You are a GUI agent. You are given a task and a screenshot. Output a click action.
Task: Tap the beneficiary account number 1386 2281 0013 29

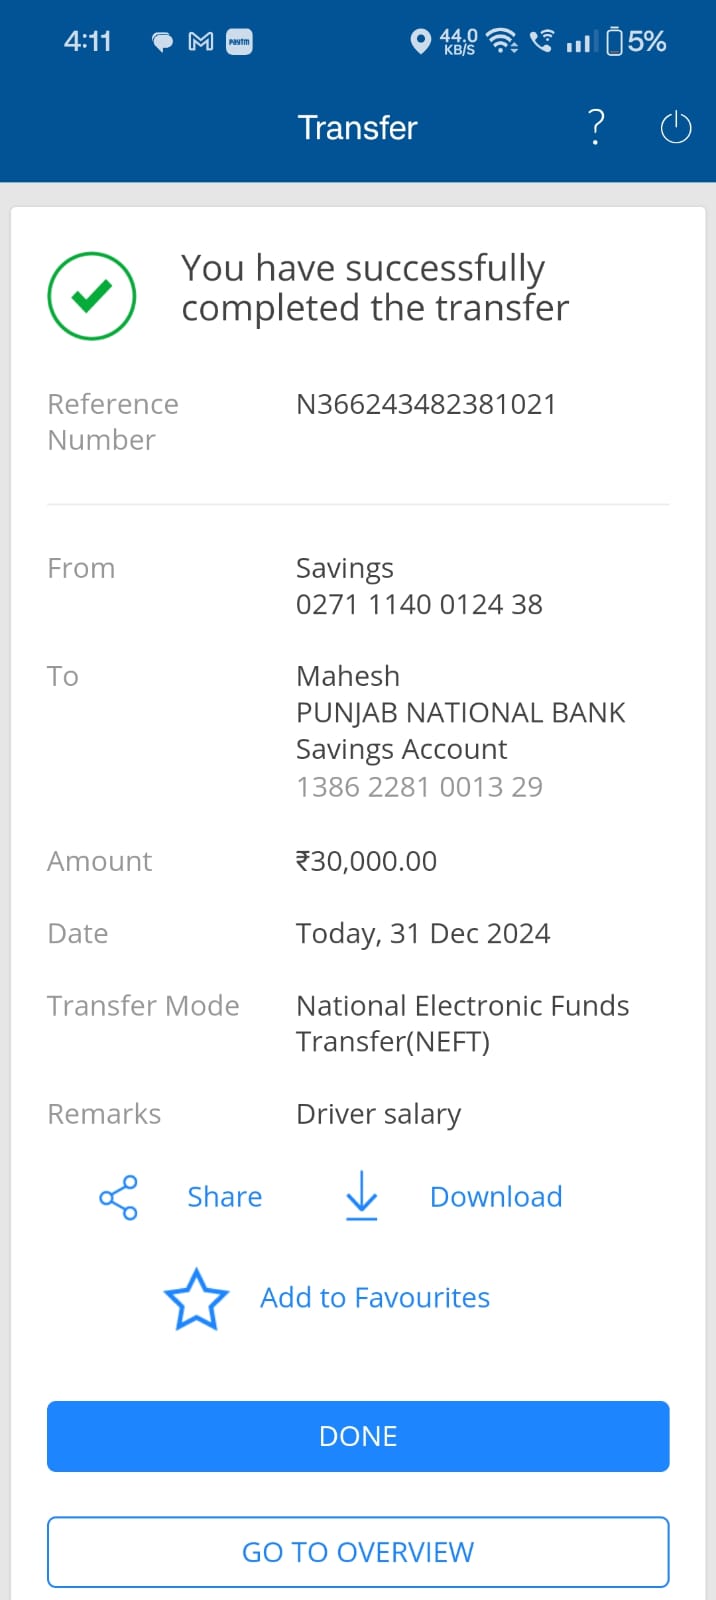point(419,787)
